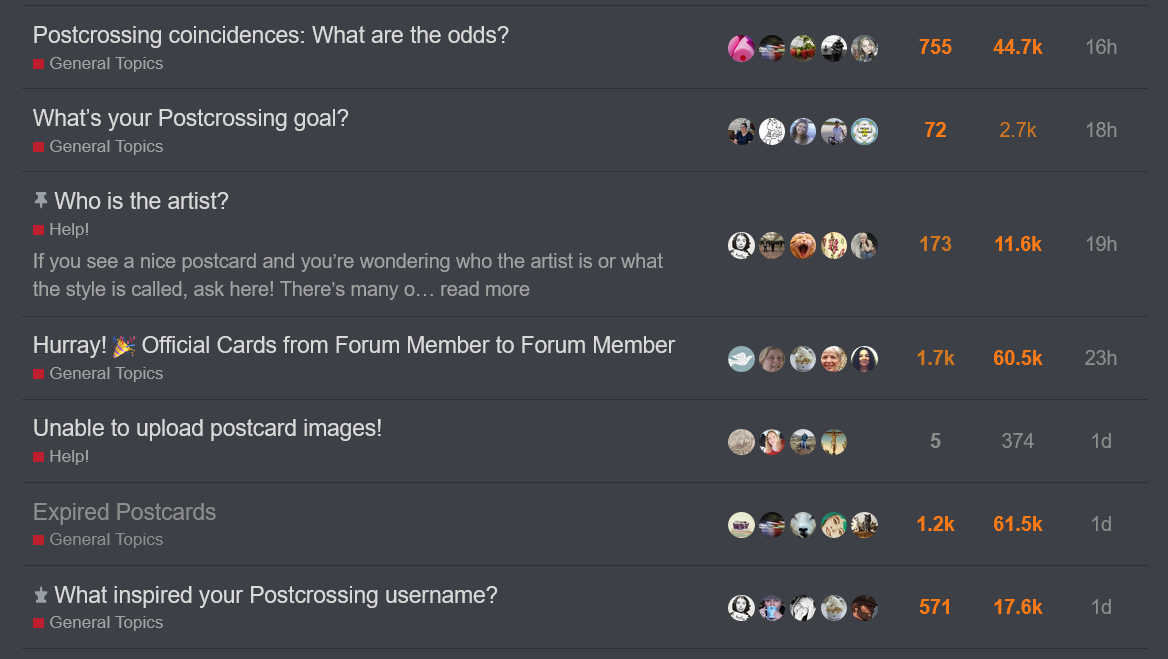Click the pin icon beside What inspired your Postcrossing username
This screenshot has height=659, width=1168.
[x=41, y=594]
